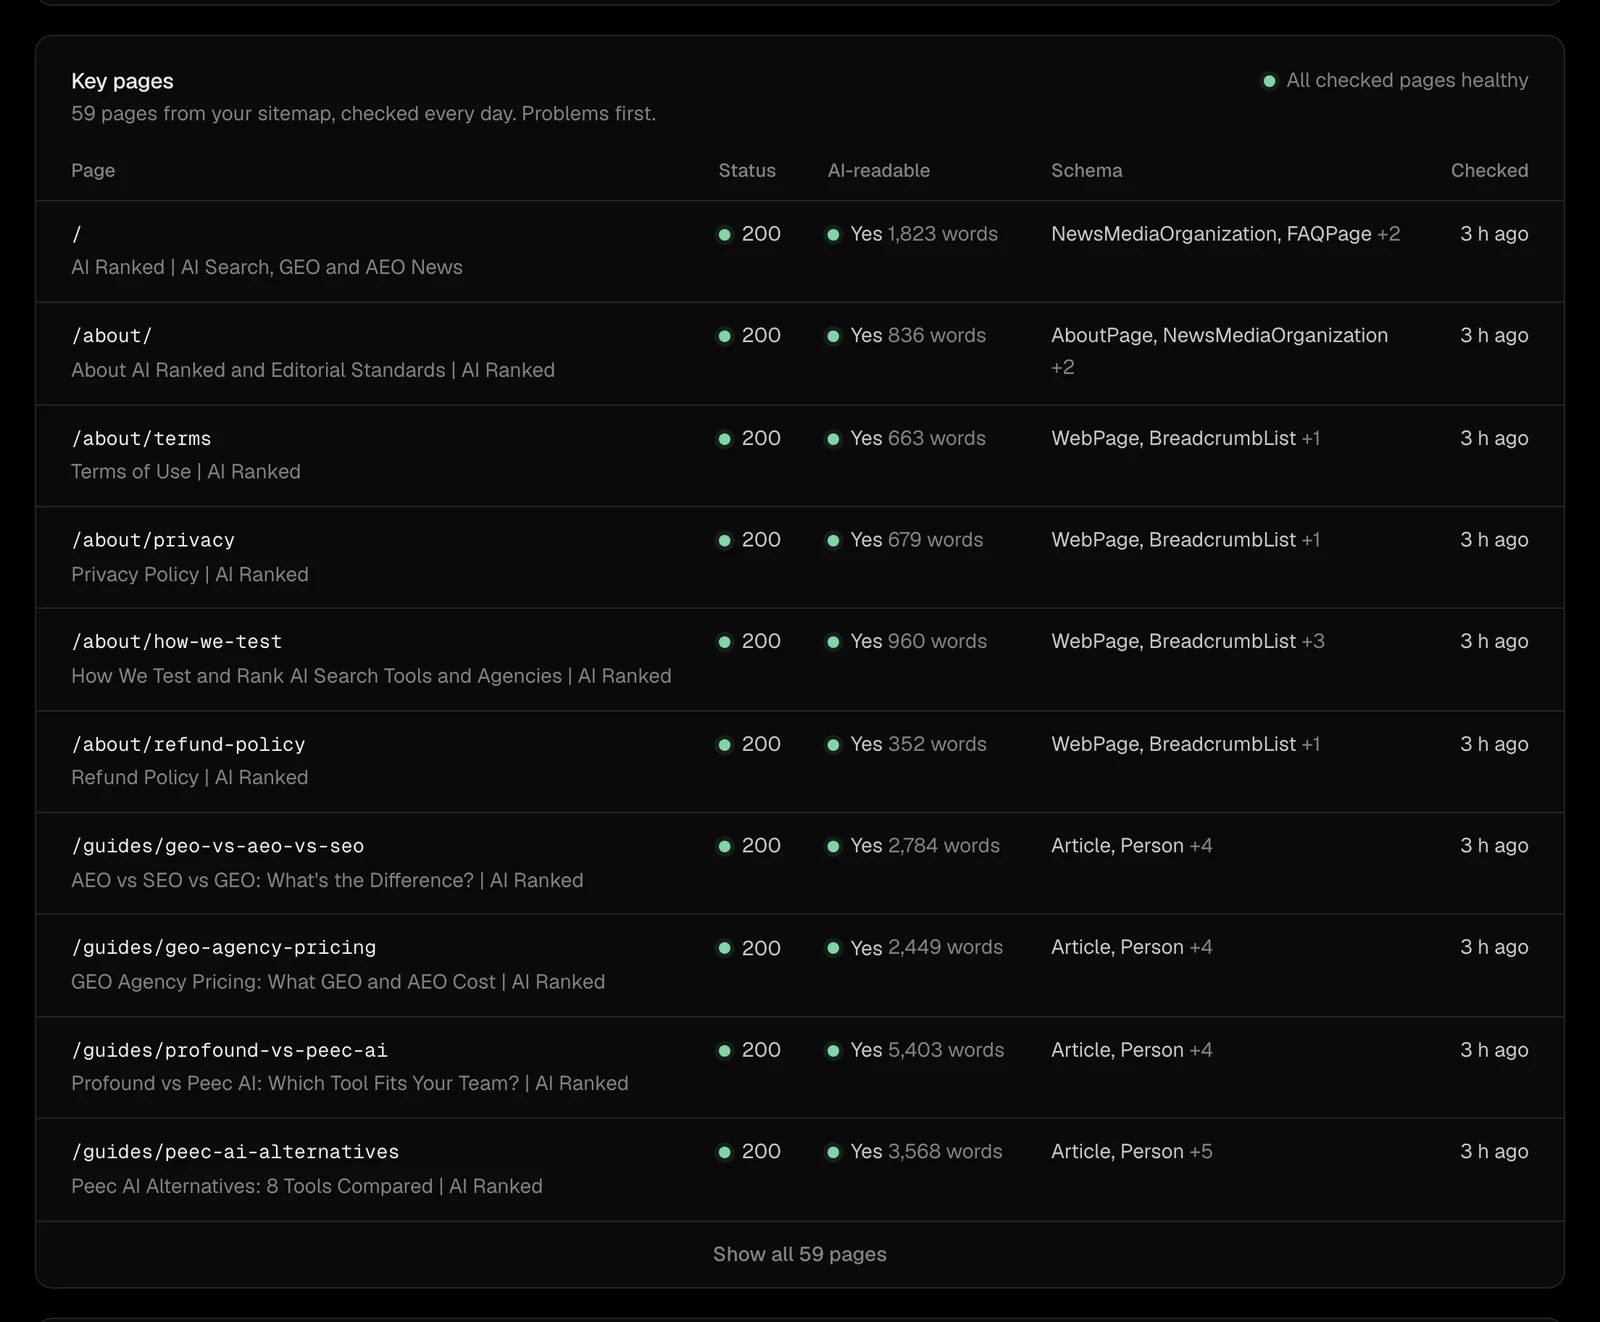Open /about/refund-policy page path
Image resolution: width=1600 pixels, height=1322 pixels.
point(188,744)
